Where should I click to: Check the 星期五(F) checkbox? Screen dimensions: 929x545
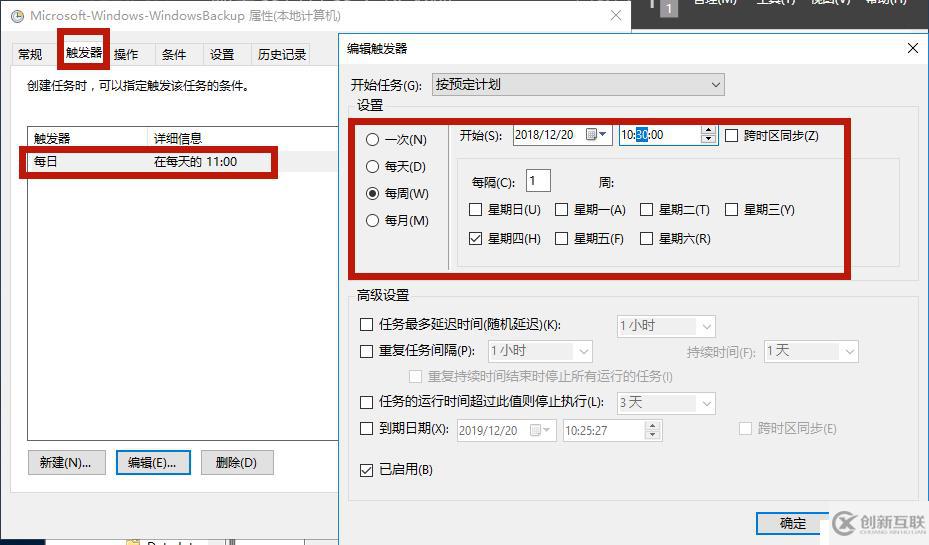tap(561, 238)
